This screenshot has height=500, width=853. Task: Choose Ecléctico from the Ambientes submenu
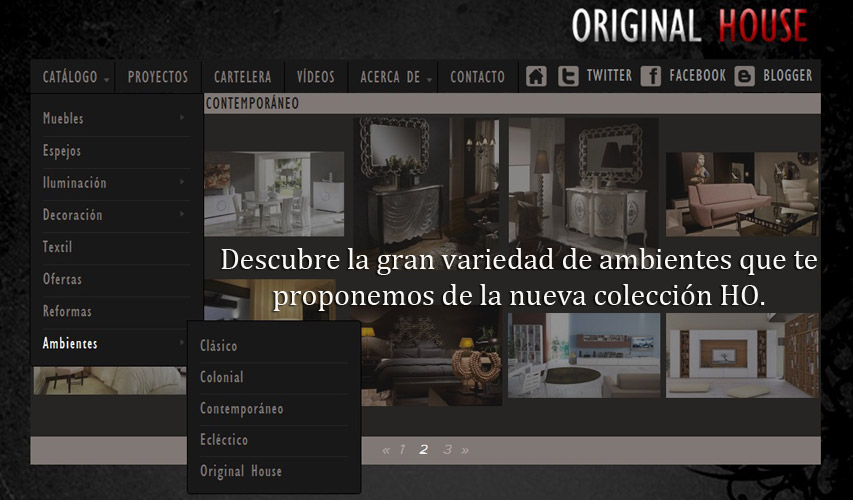coord(224,439)
